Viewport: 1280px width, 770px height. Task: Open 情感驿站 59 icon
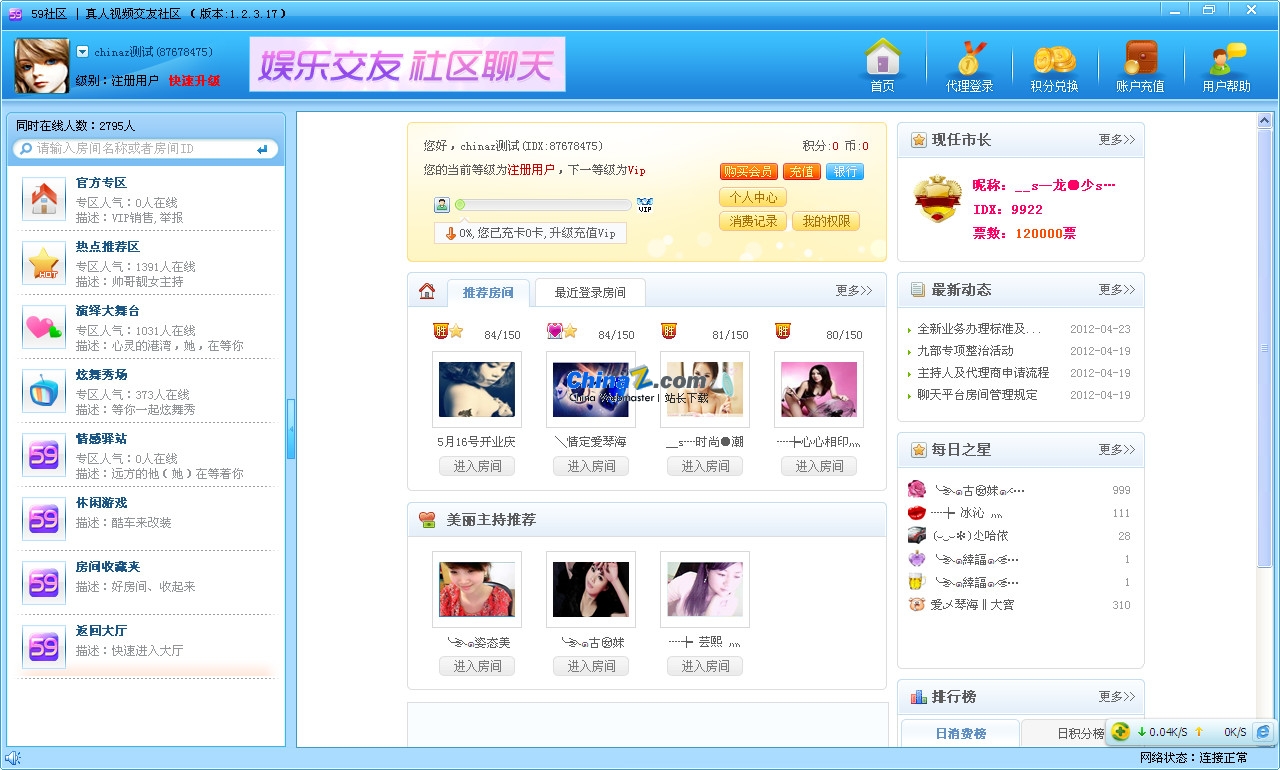point(44,455)
